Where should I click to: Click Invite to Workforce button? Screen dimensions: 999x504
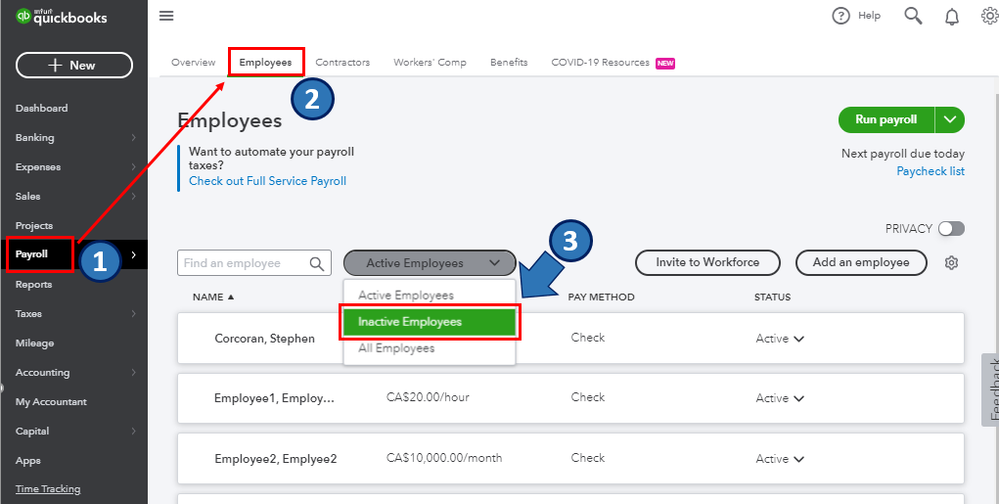point(708,263)
